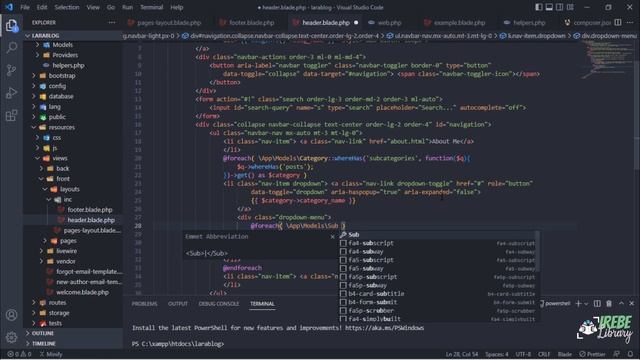Close the terminal panel

(632, 303)
